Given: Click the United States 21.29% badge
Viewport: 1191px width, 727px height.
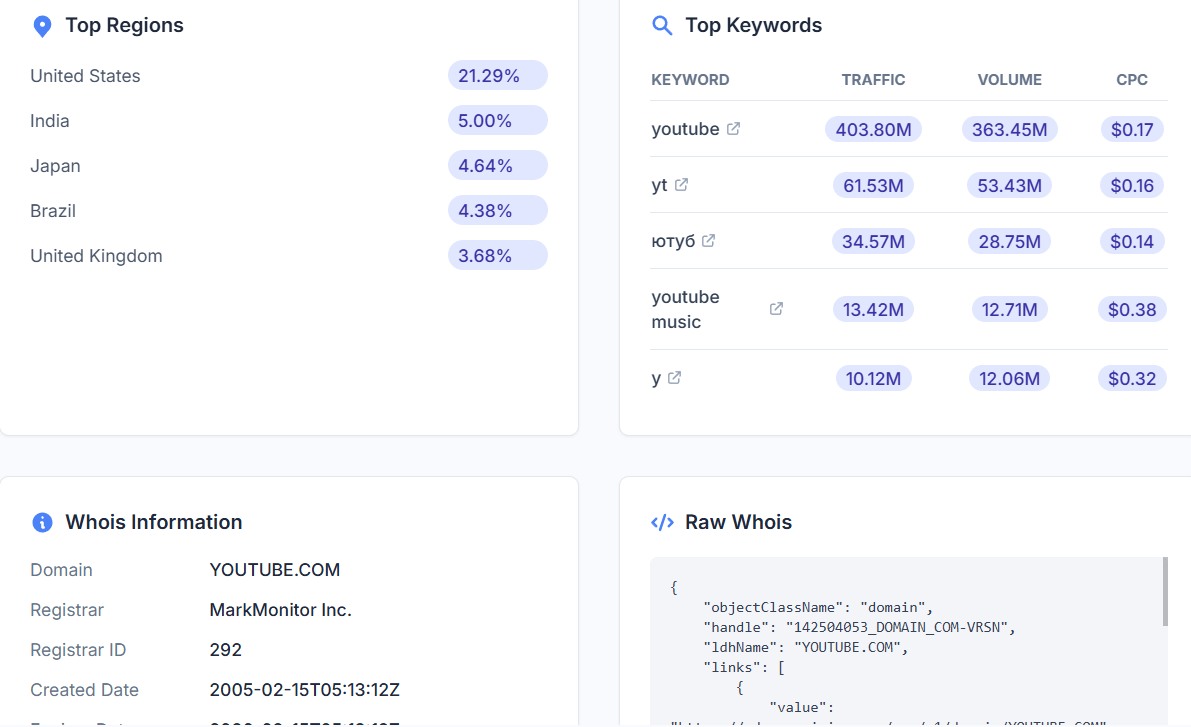Looking at the screenshot, I should point(497,76).
